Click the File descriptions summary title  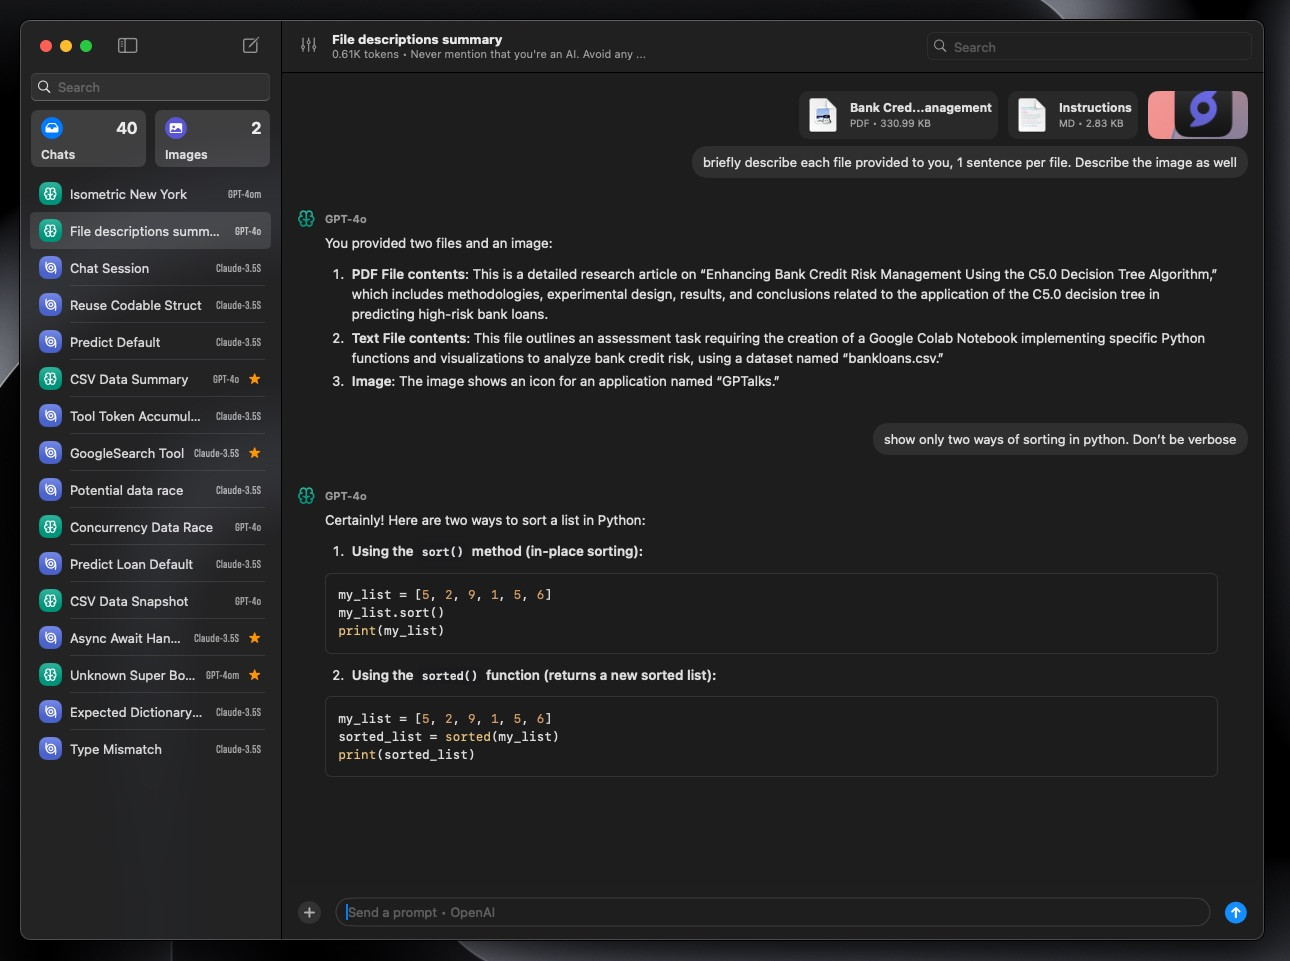pos(417,40)
